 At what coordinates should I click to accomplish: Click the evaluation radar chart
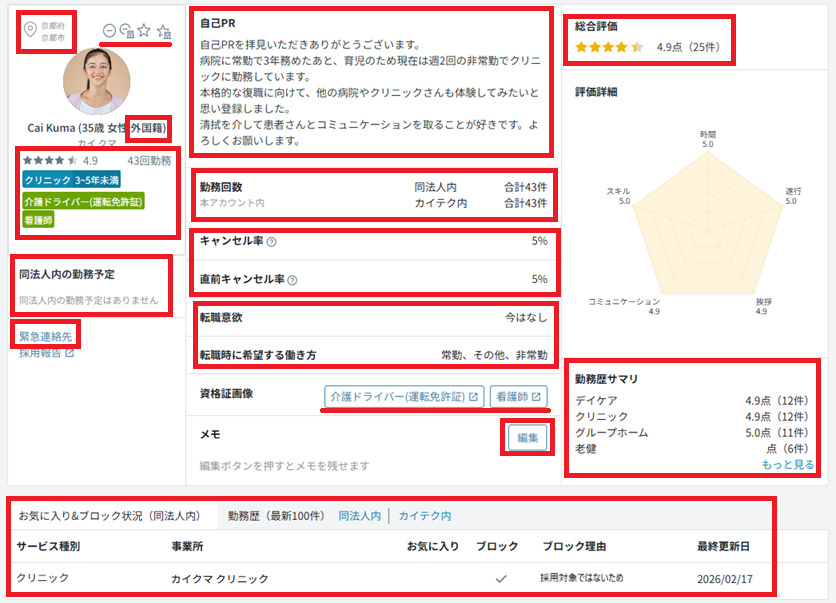708,221
